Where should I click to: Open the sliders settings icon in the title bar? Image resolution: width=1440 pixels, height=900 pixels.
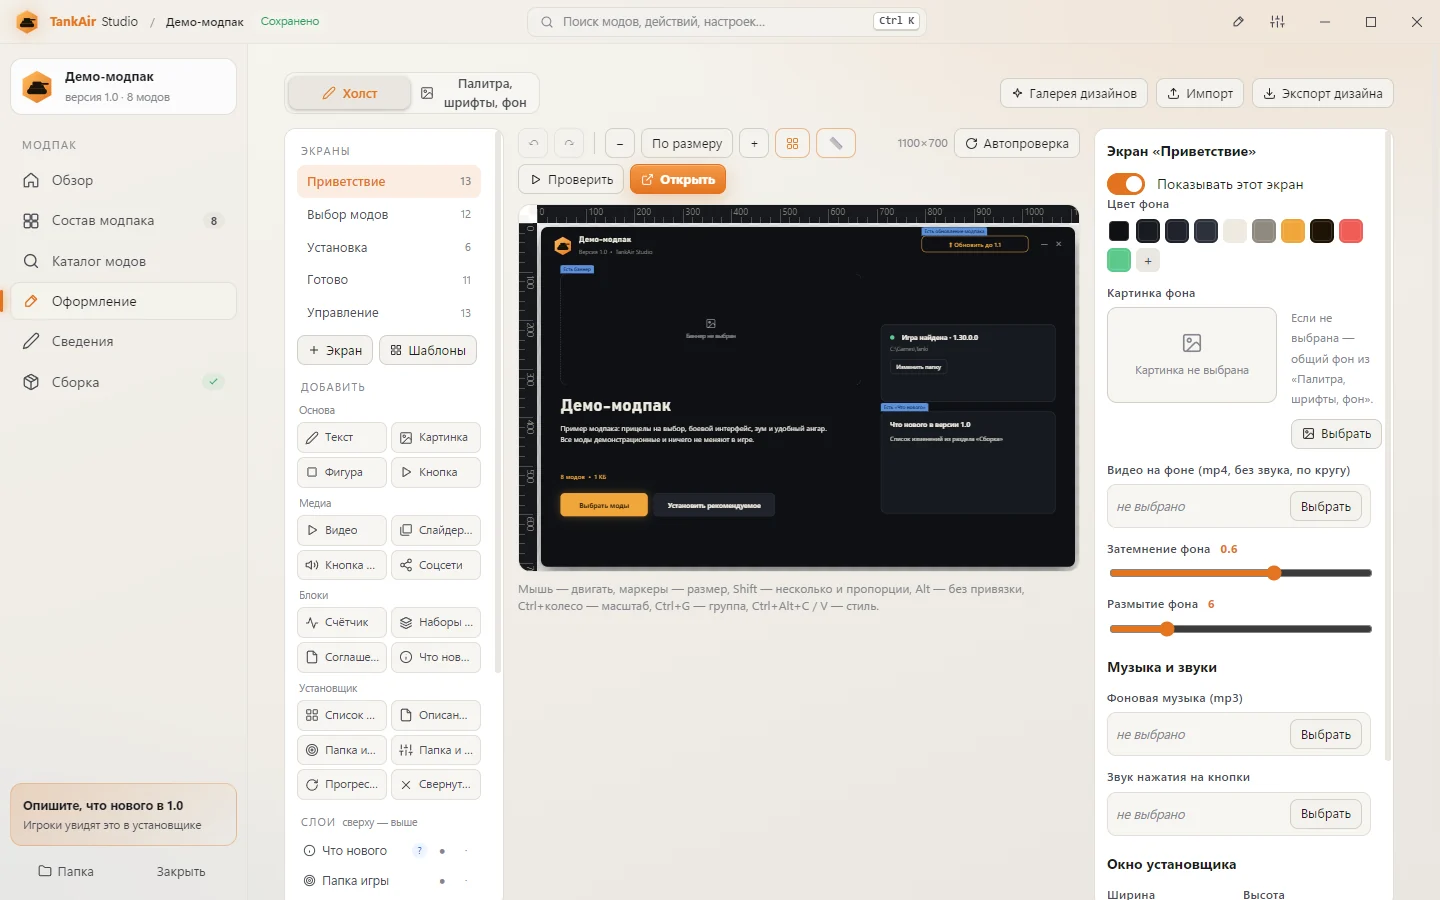click(1278, 21)
